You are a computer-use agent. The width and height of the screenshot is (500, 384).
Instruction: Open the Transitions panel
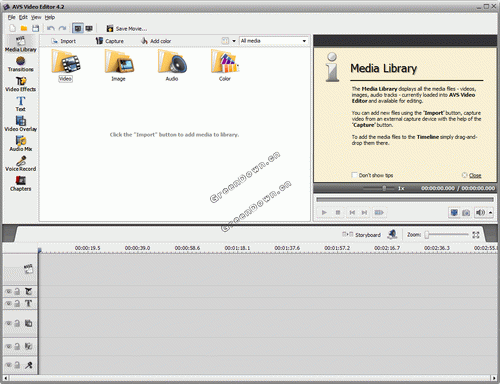[x=20, y=64]
